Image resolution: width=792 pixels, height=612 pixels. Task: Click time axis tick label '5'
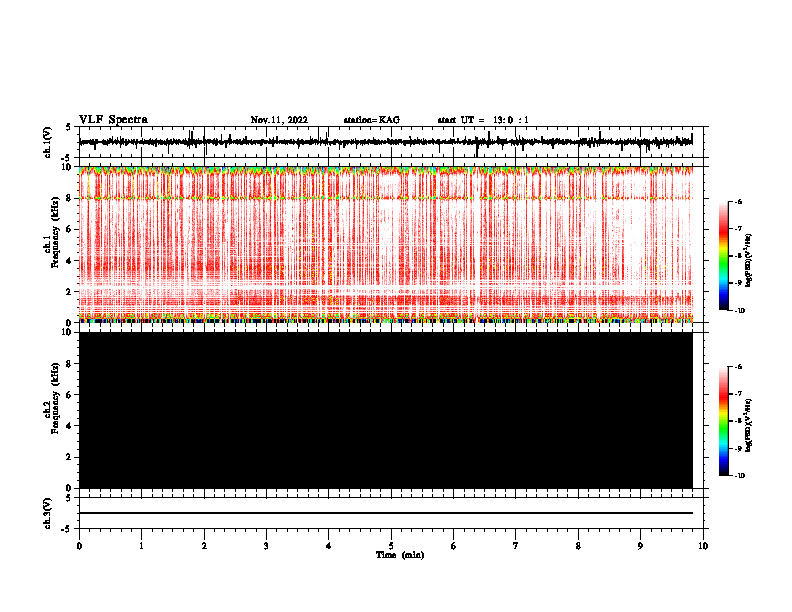coord(391,546)
